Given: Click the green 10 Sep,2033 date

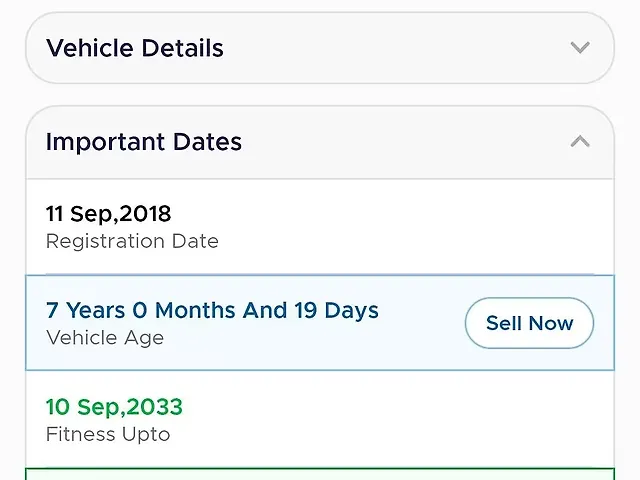Looking at the screenshot, I should pos(114,407).
